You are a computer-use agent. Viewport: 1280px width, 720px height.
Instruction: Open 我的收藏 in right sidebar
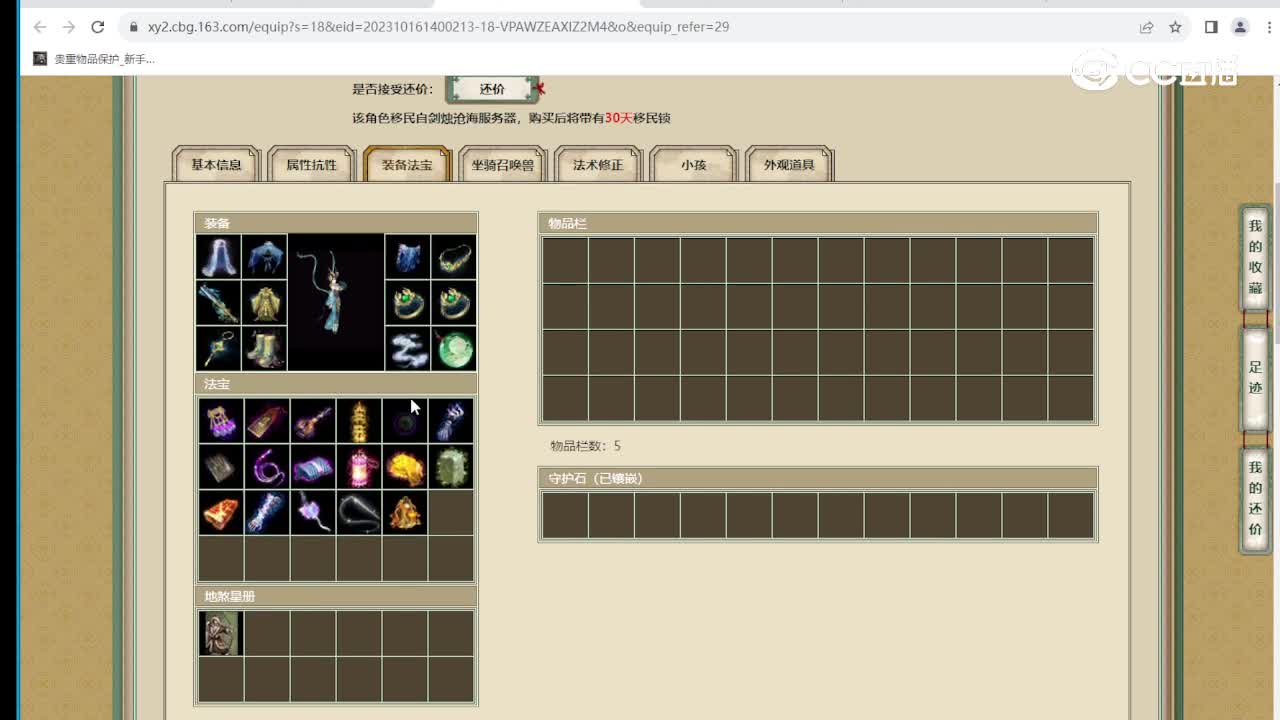tap(1255, 258)
